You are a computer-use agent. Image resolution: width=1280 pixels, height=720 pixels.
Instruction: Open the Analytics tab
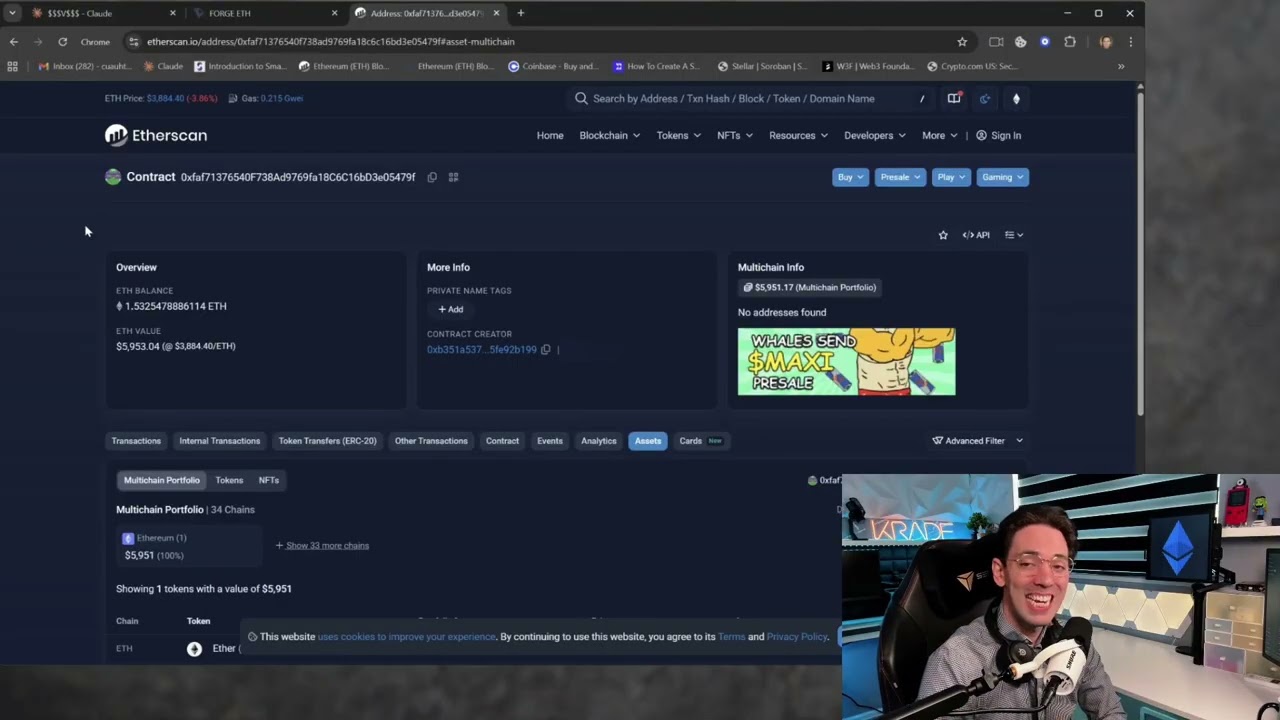599,441
